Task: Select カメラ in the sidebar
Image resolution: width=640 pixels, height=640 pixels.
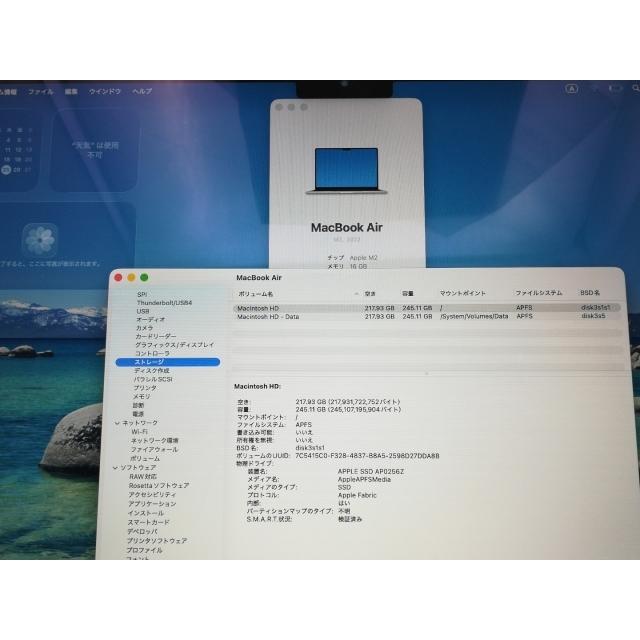Action: click(144, 328)
